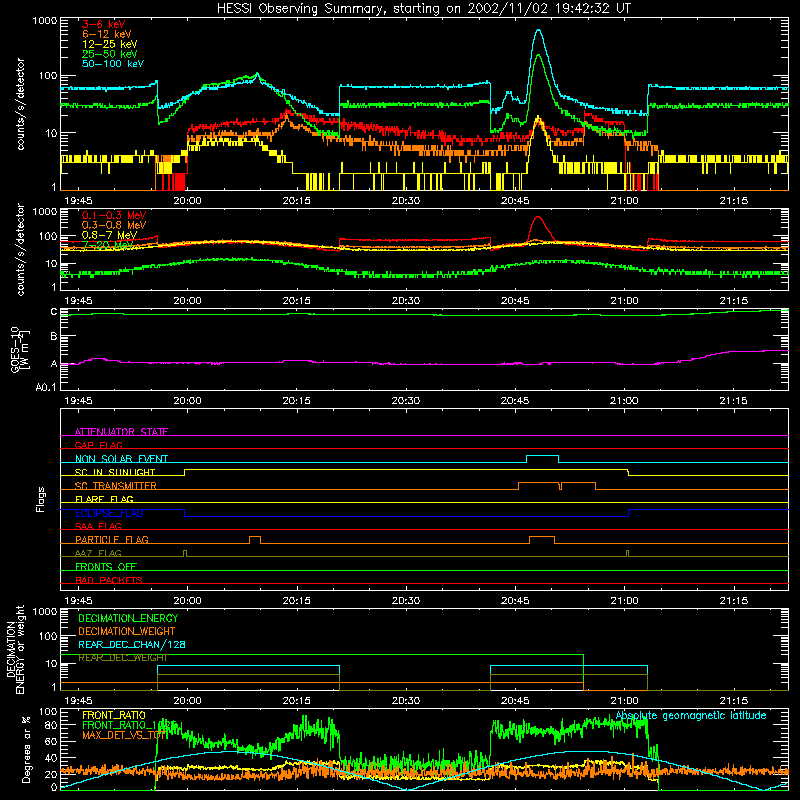This screenshot has width=800, height=800.
Task: Click the red 0.1-0.3 MeV burst peak
Action: [538, 217]
